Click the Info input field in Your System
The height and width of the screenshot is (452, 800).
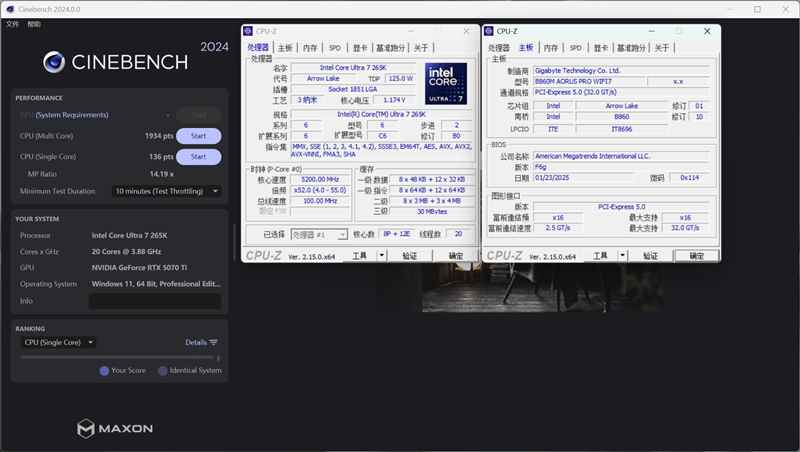[x=155, y=301]
